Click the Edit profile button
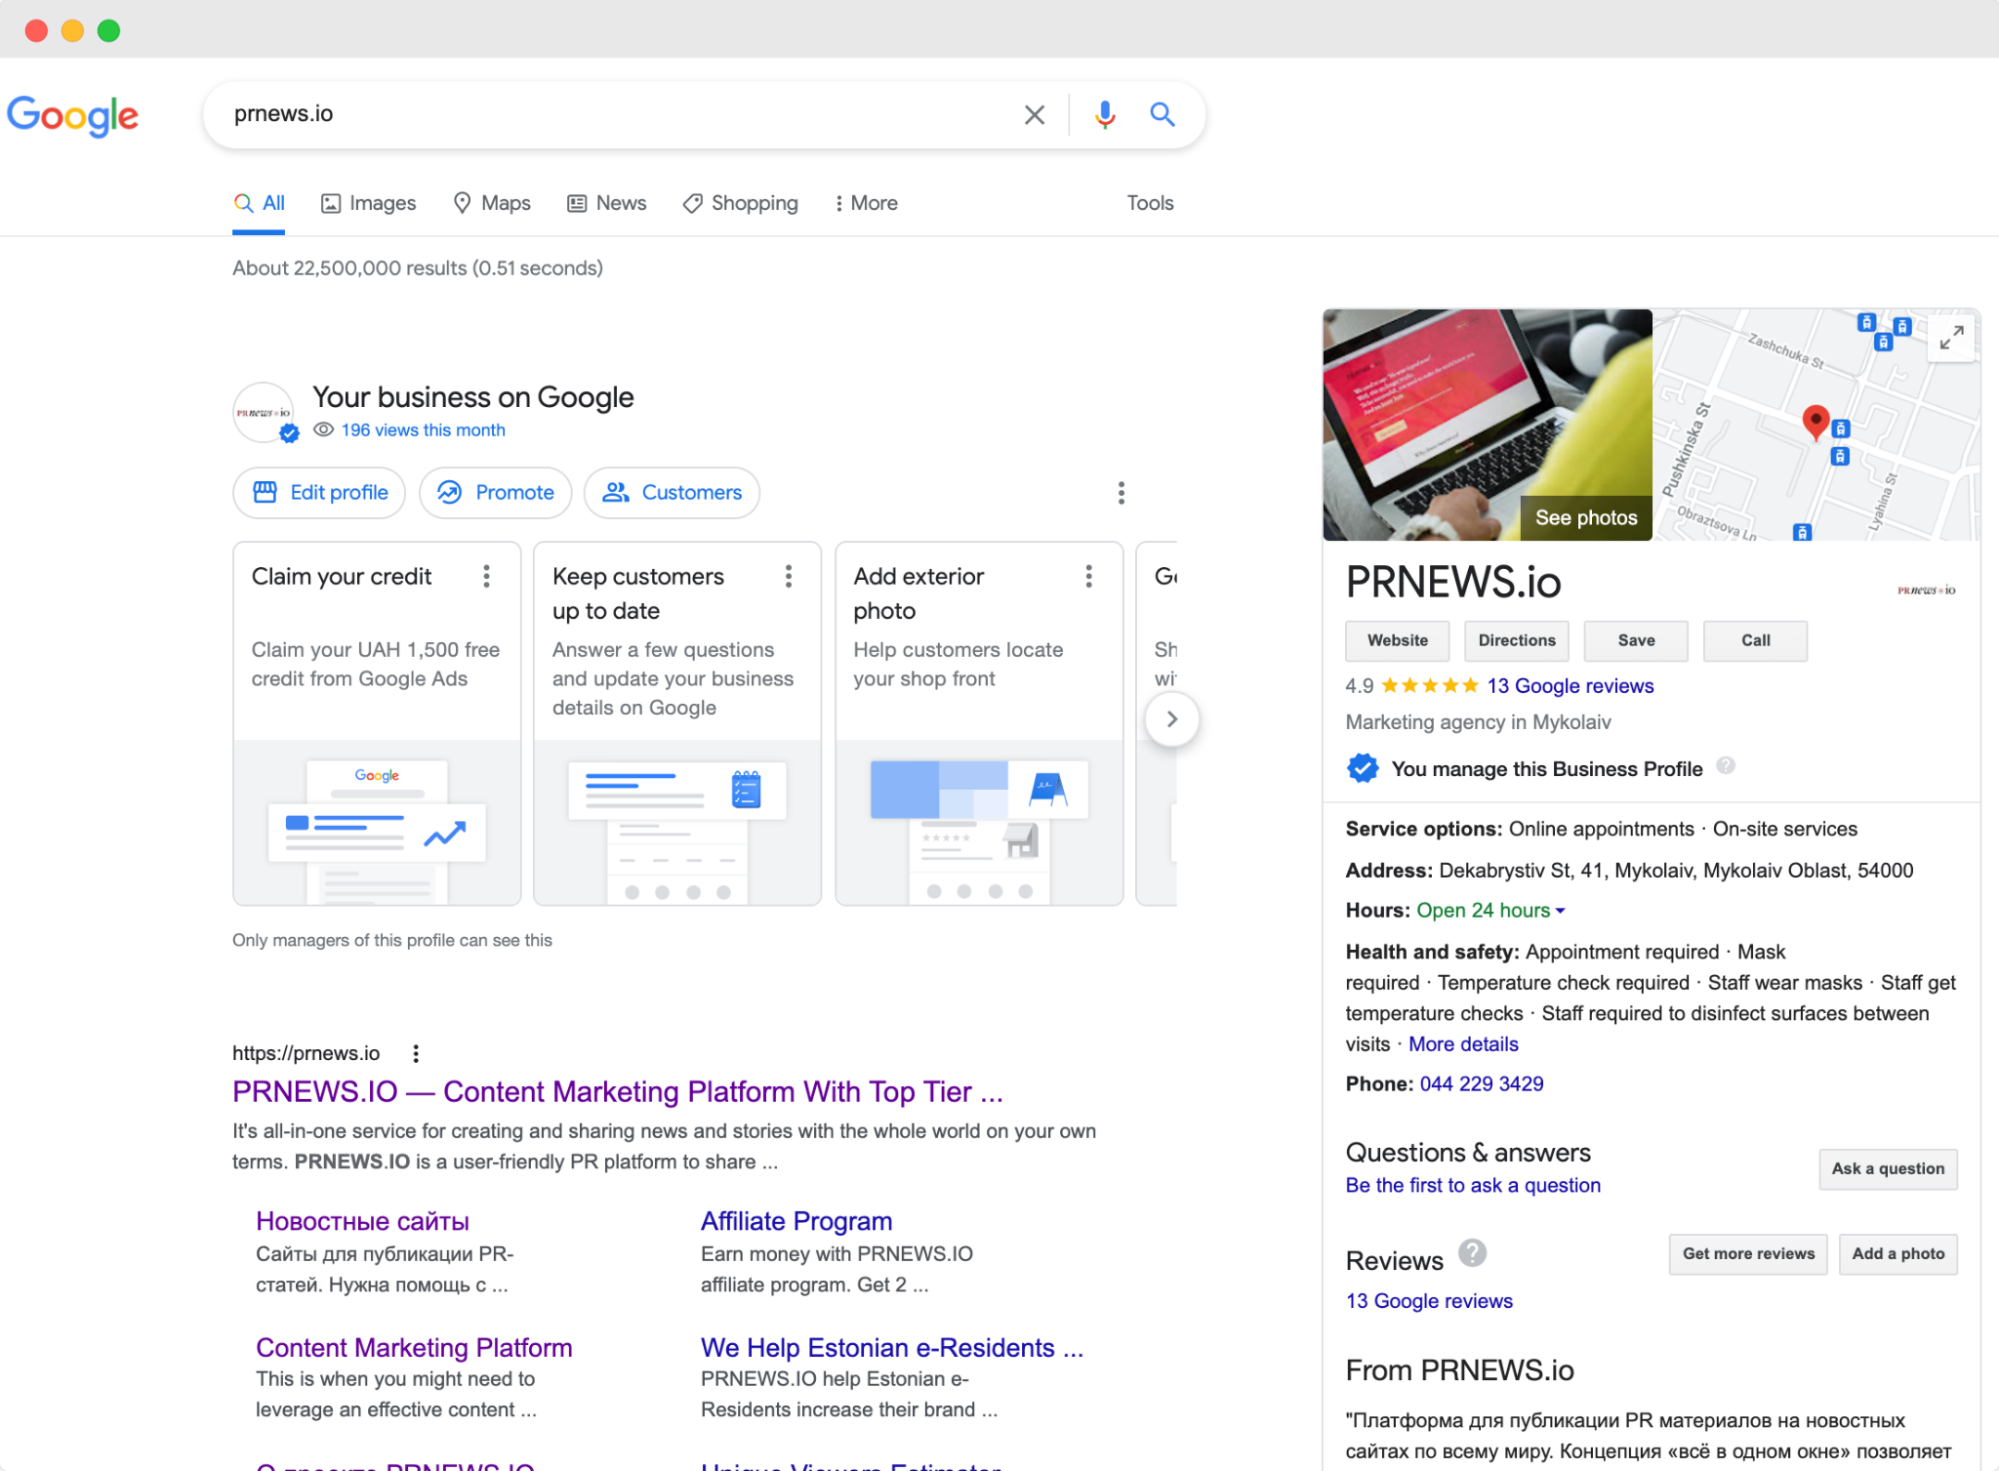The image size is (1999, 1471). click(x=319, y=493)
